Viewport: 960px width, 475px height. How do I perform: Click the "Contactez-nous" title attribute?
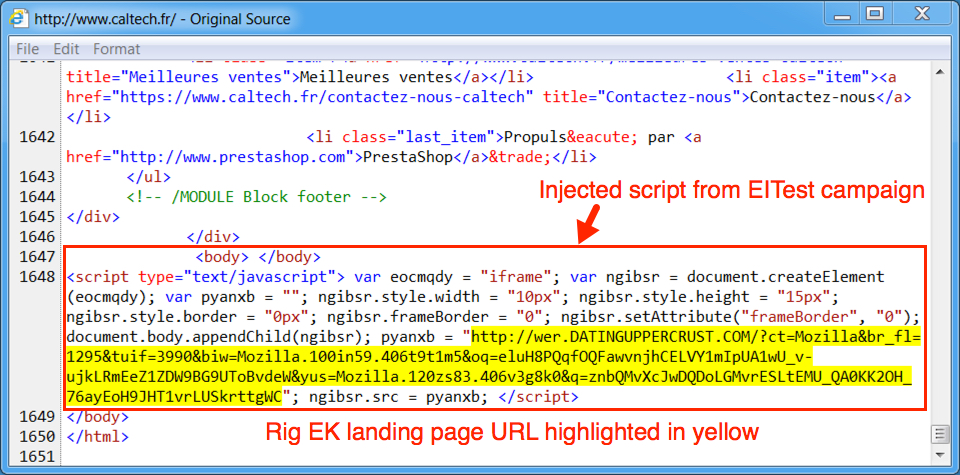(669, 97)
